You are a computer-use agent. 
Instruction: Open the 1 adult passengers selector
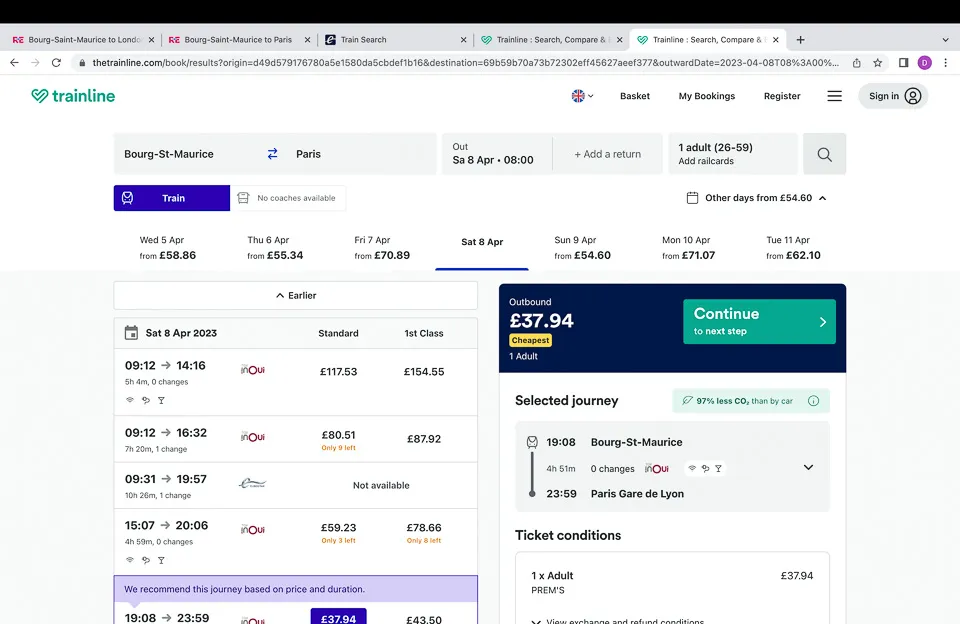tap(733, 154)
